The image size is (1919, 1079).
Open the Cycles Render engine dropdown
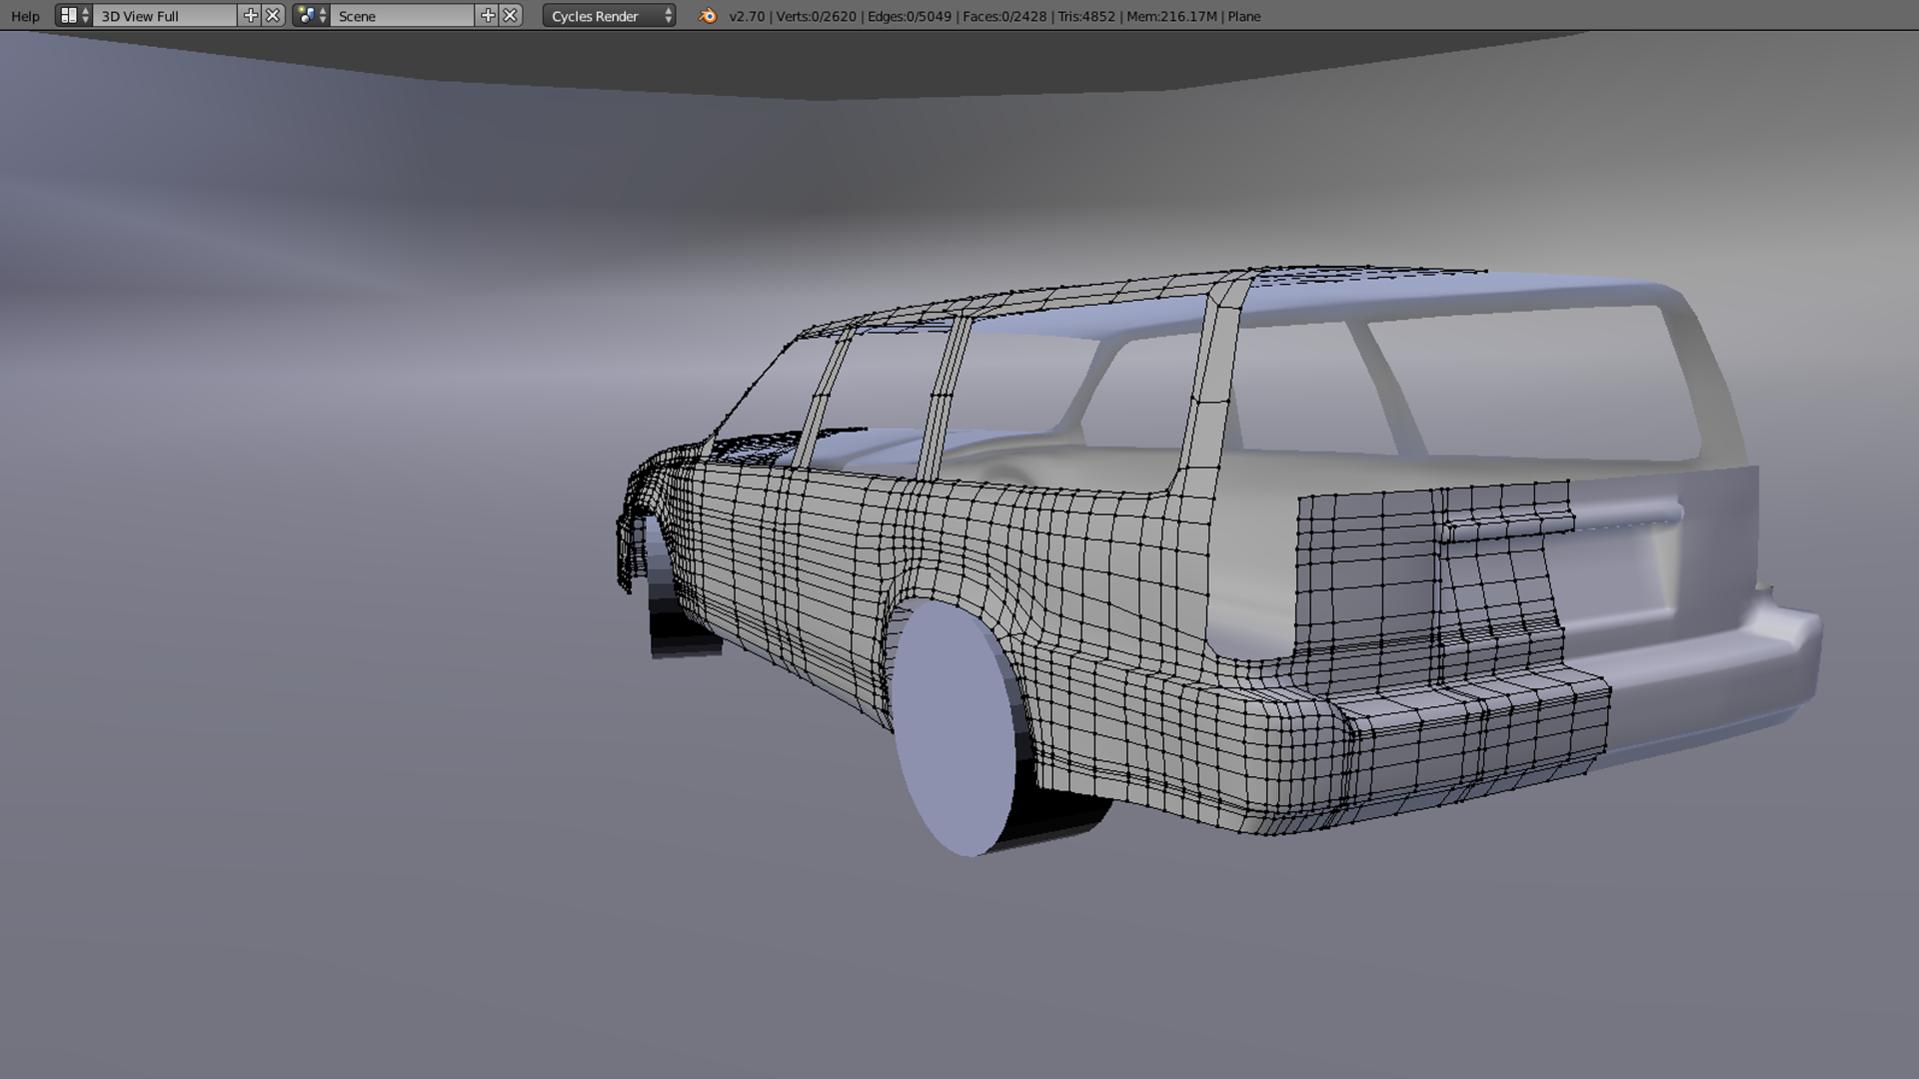(609, 16)
